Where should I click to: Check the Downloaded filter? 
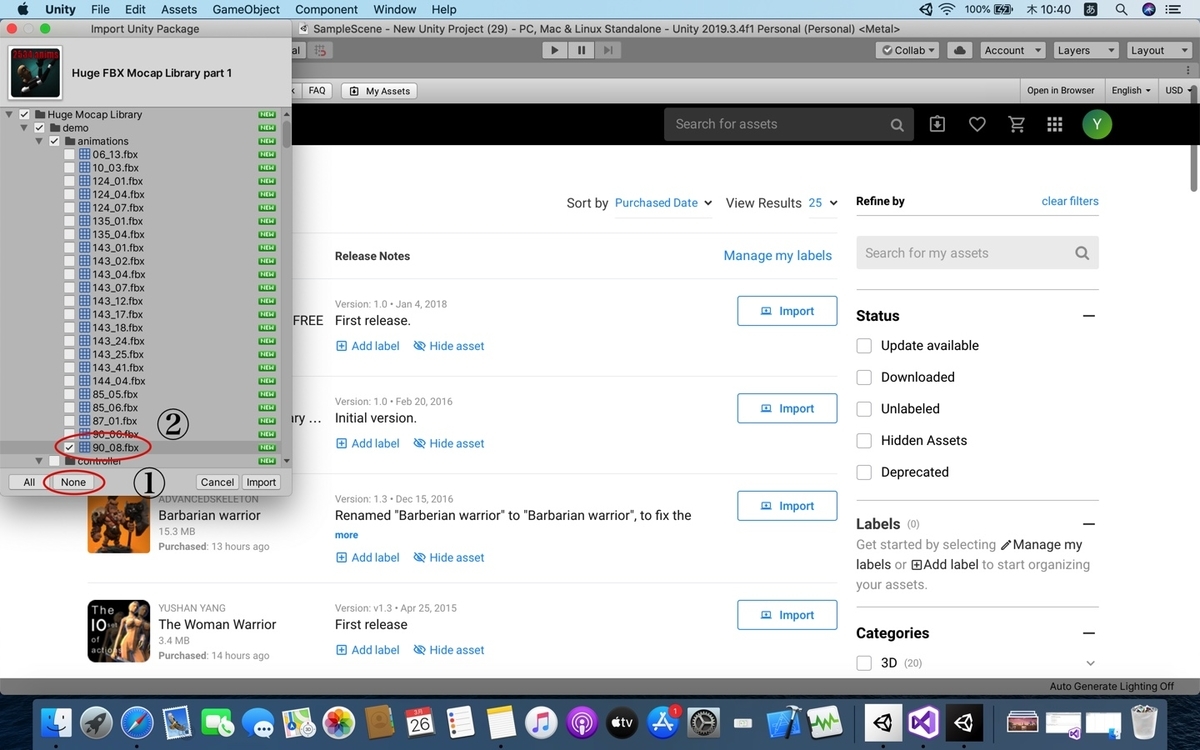[864, 377]
